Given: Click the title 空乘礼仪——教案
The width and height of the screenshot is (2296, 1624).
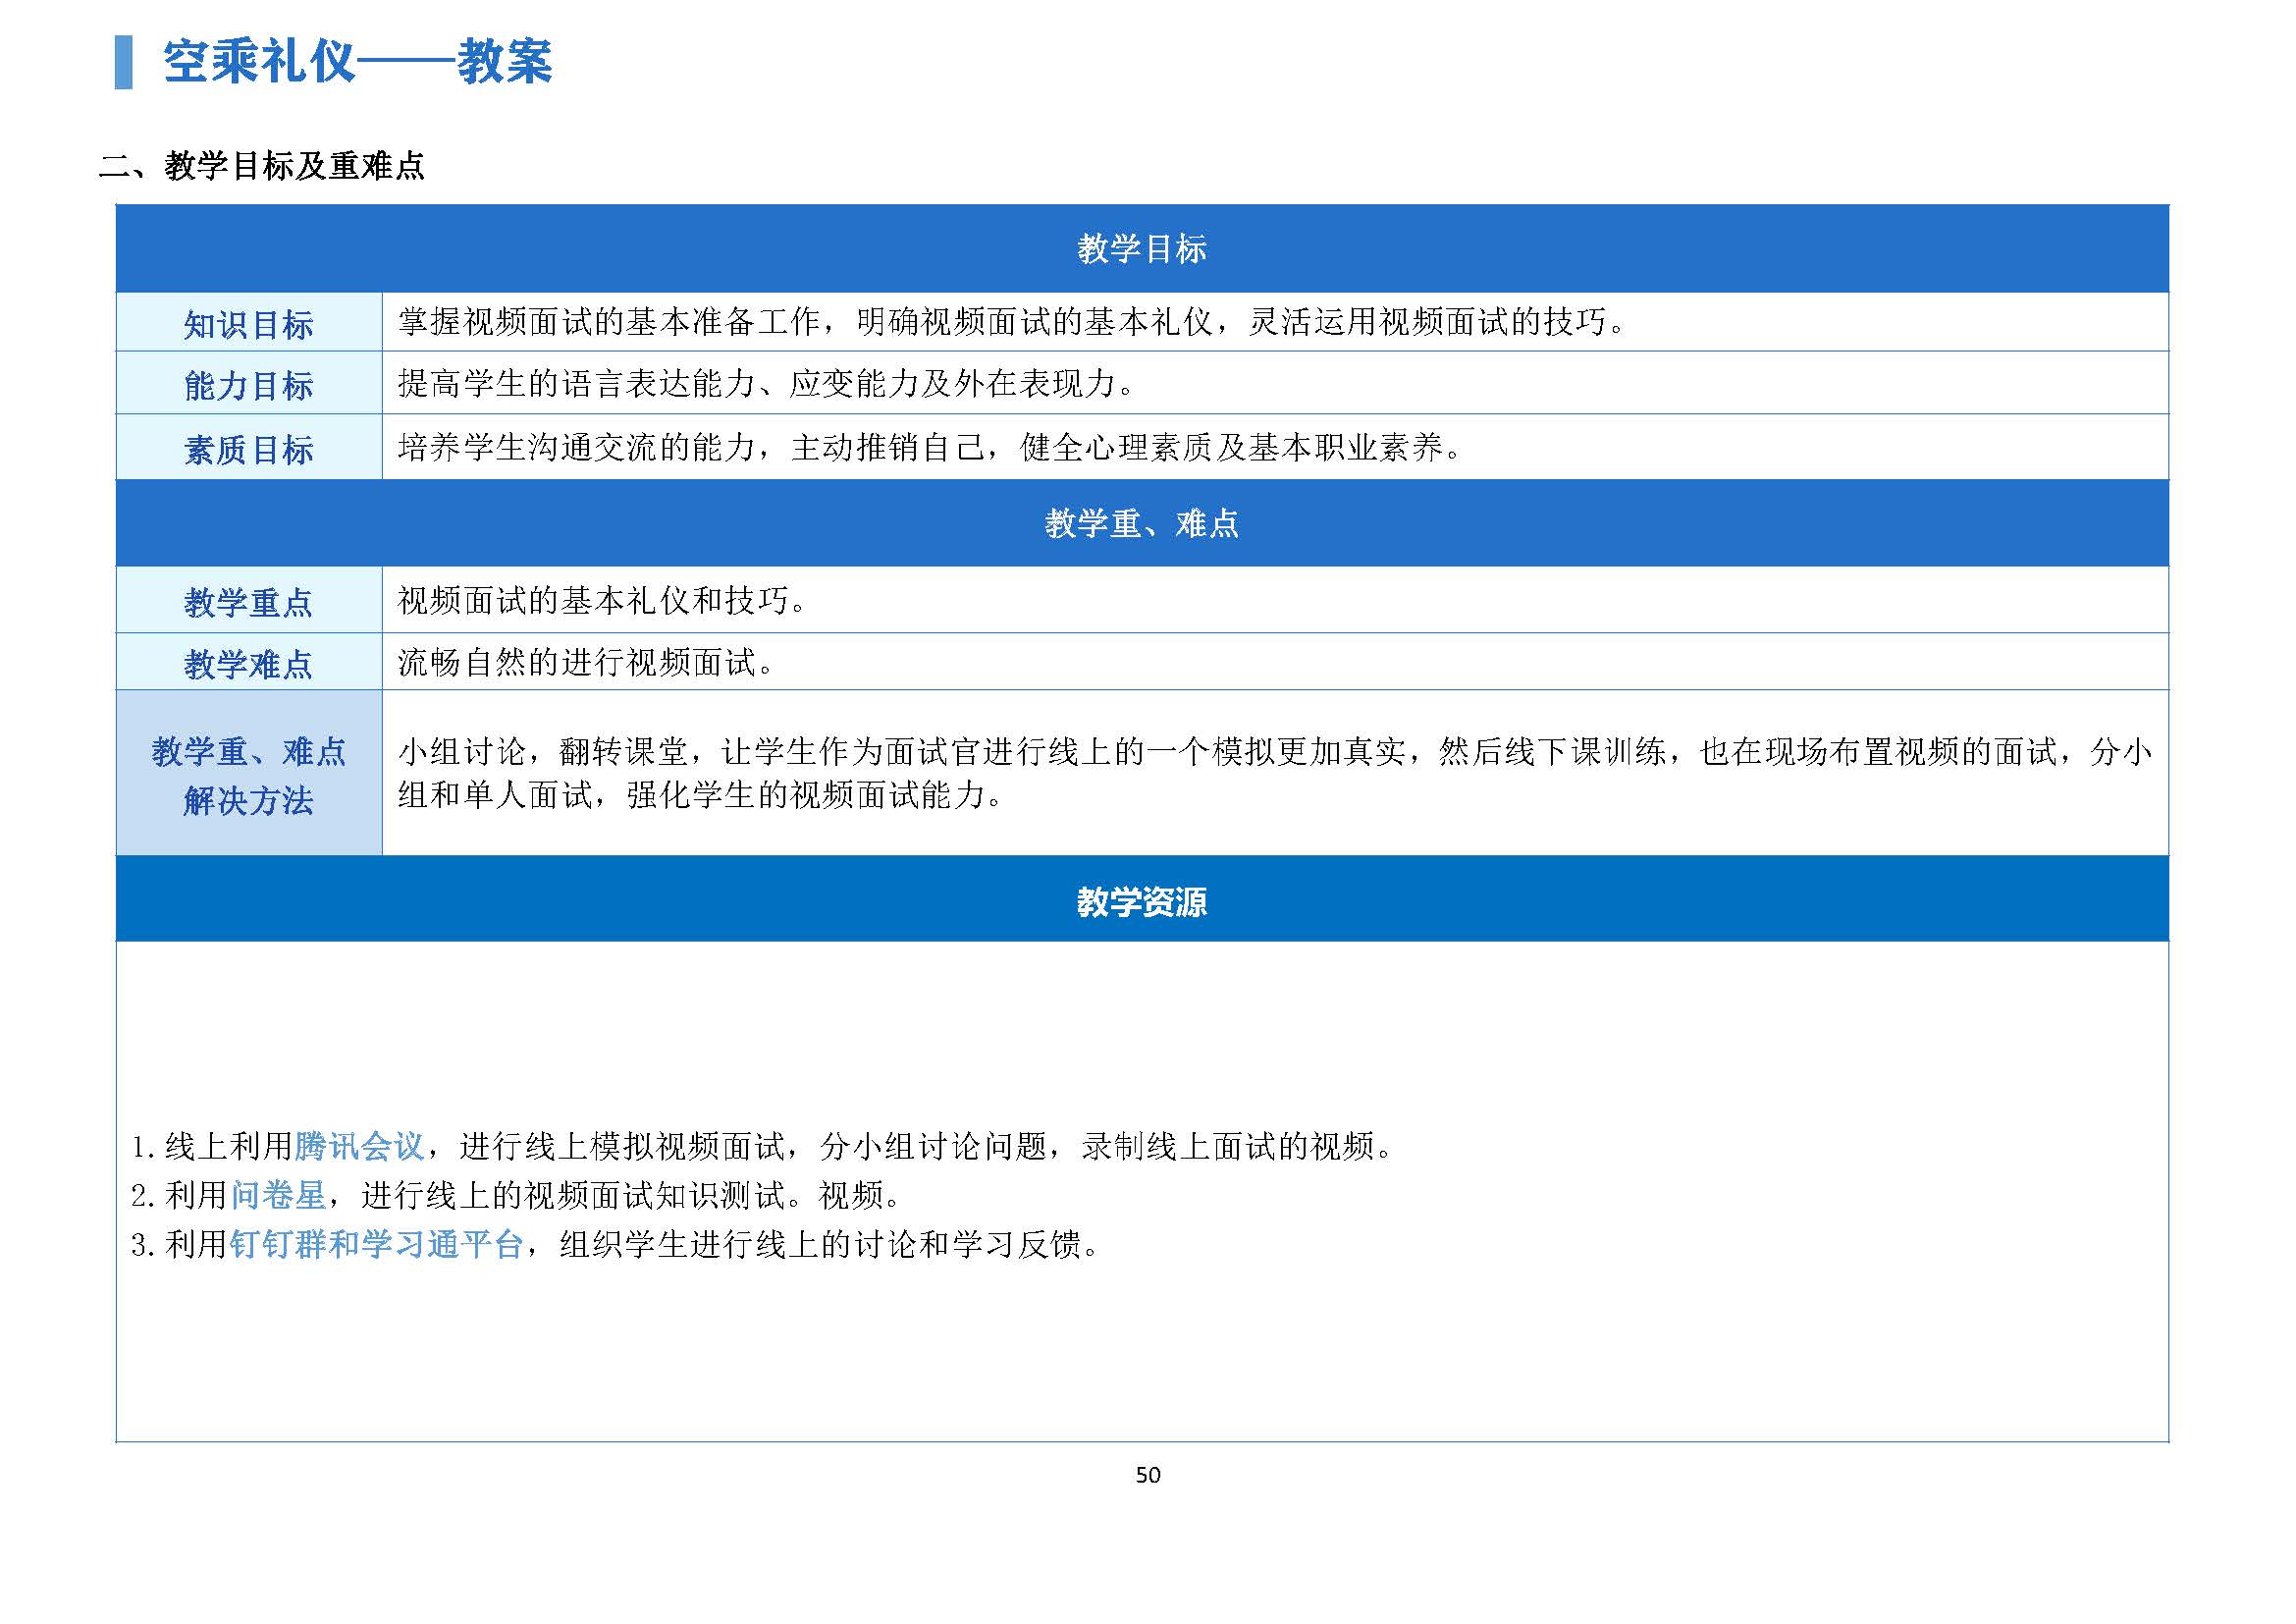Looking at the screenshot, I should pyautogui.click(x=357, y=62).
